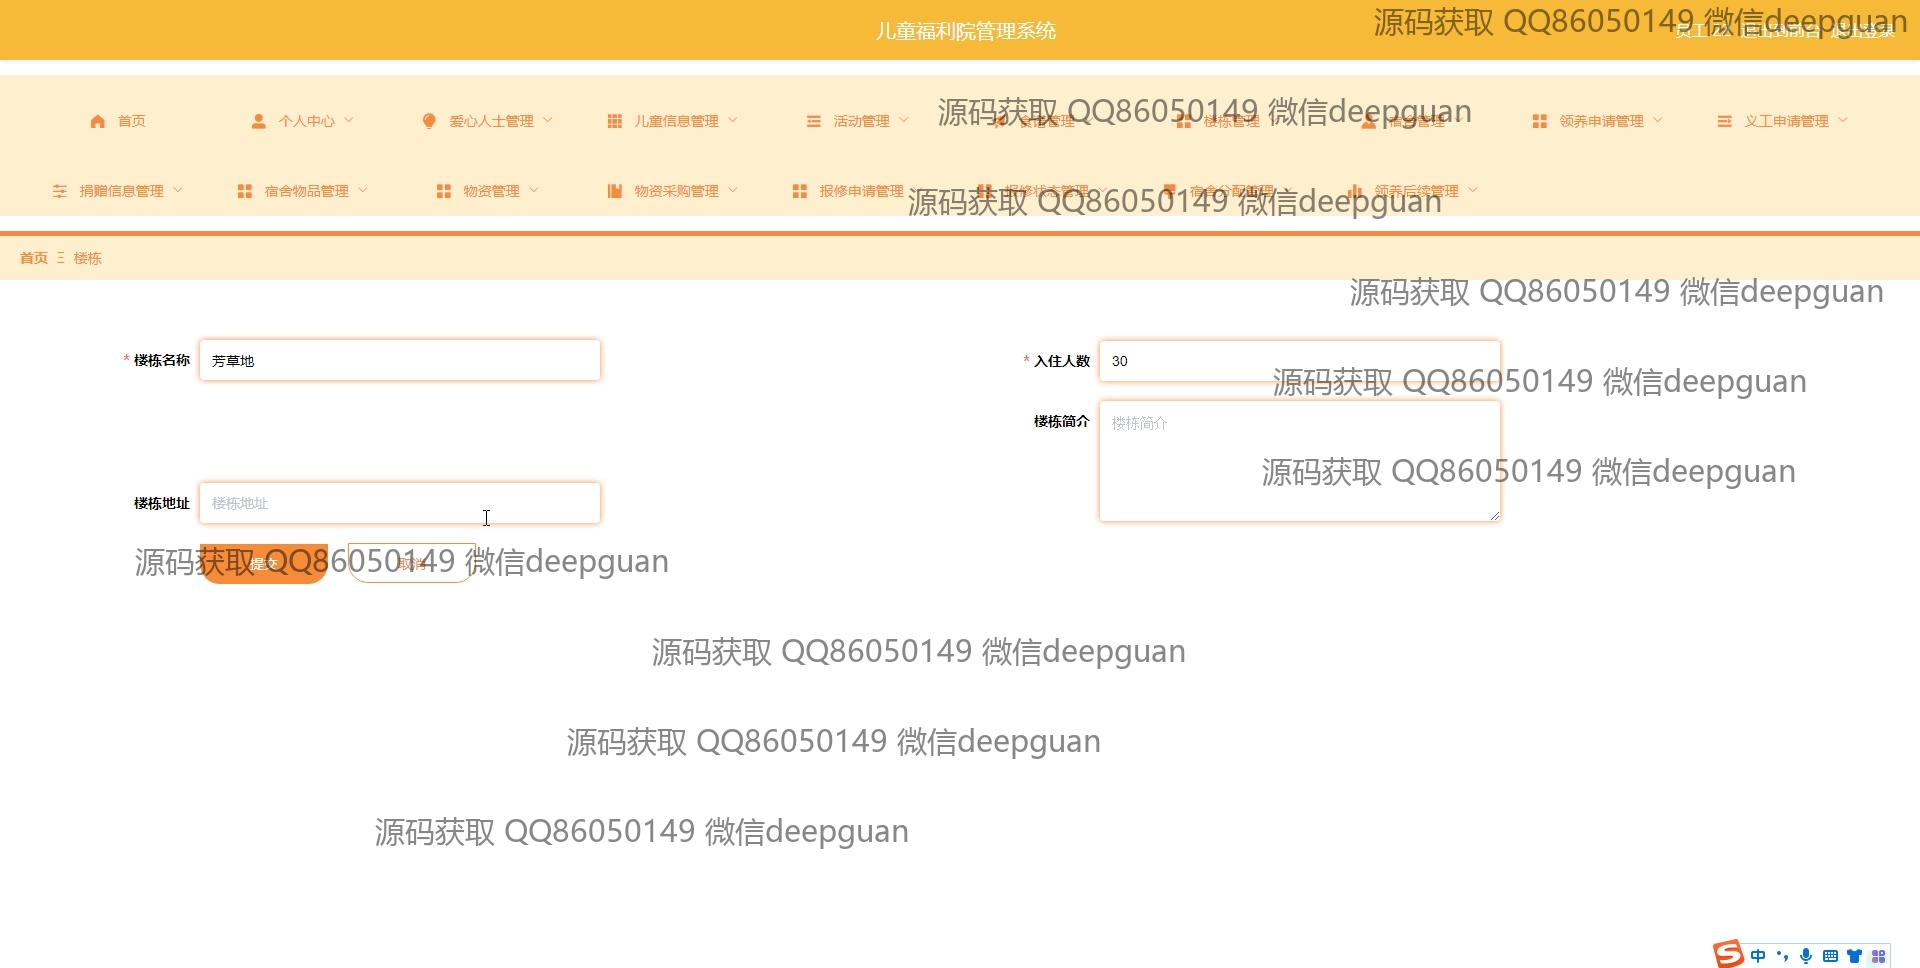Go to 首页 via the breadcrumb

[x=34, y=258]
